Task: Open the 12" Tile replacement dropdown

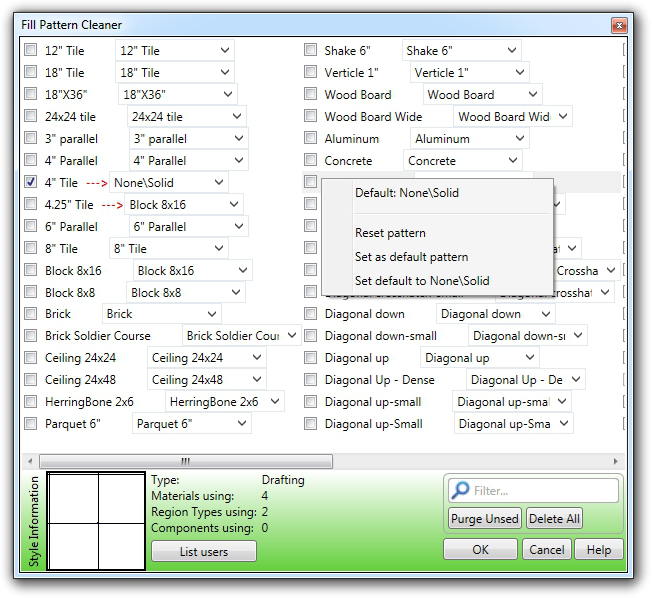Action: [175, 50]
